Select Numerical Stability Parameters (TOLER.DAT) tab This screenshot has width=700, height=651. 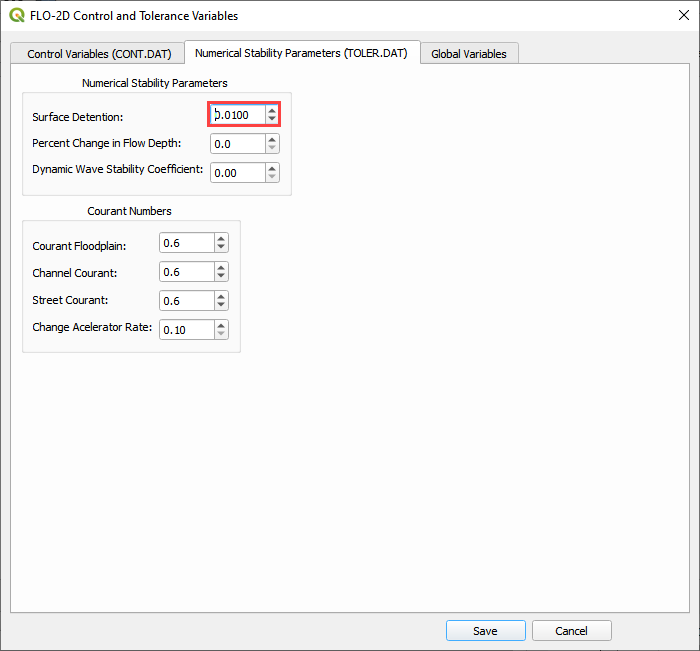301,53
